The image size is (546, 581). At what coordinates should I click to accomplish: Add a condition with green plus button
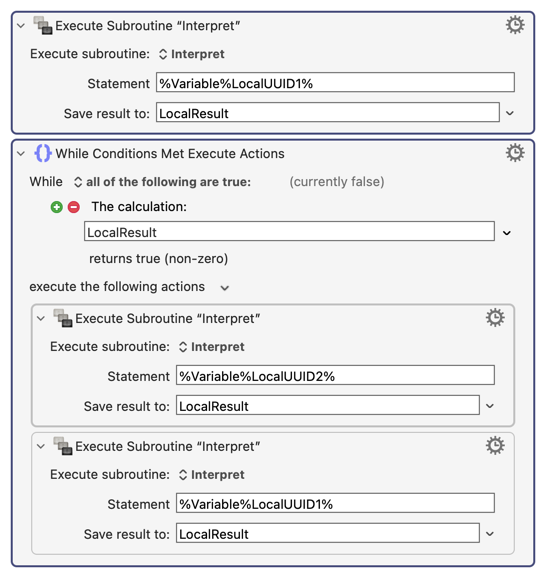[x=56, y=207]
